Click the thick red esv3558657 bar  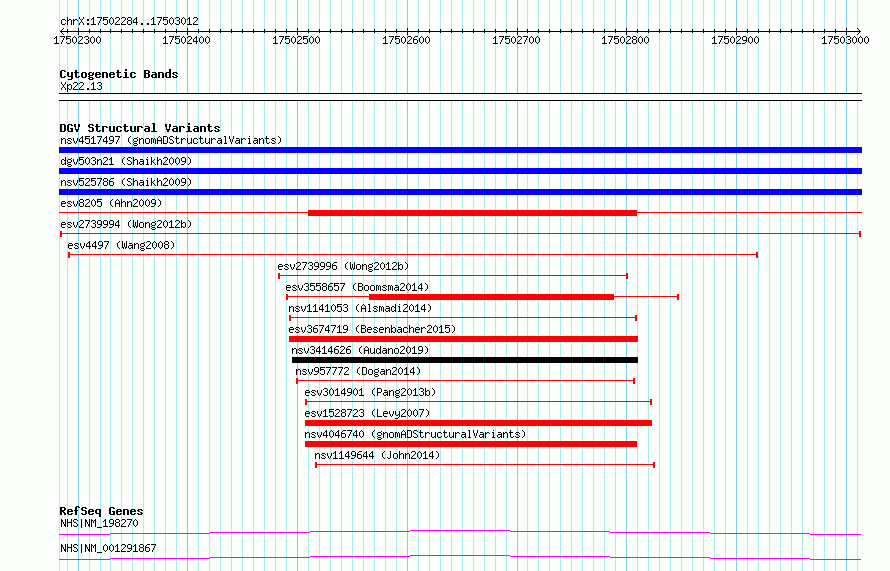pyautogui.click(x=492, y=297)
